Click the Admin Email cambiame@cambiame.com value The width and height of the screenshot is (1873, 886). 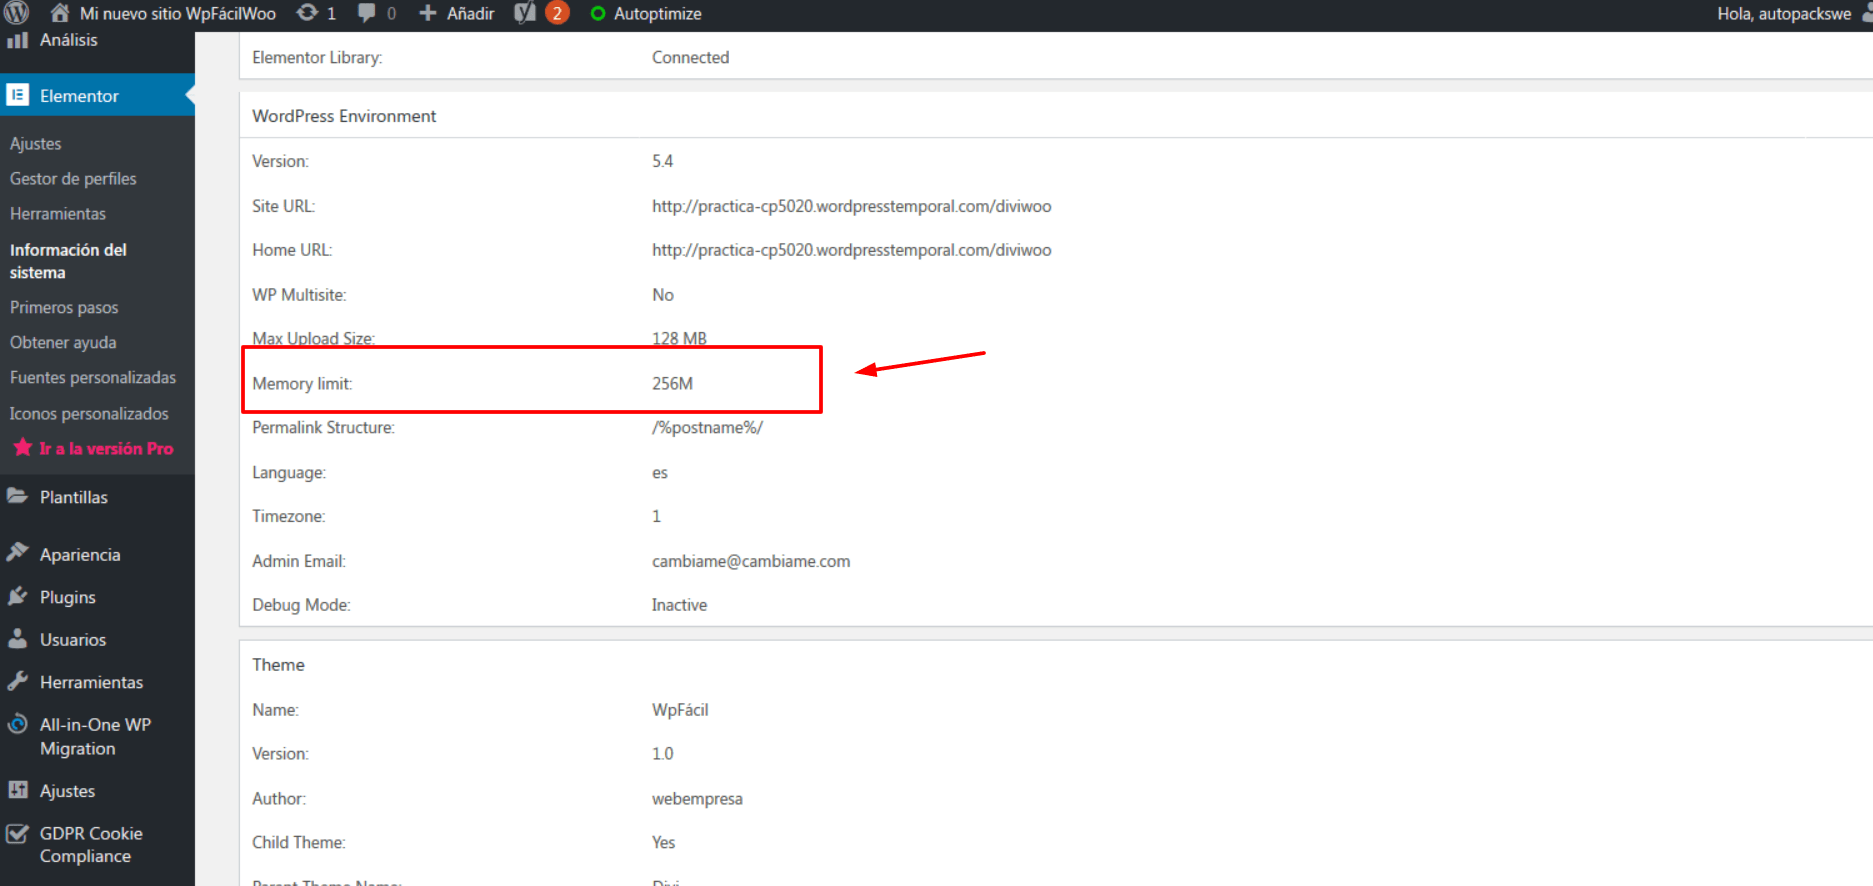click(x=751, y=561)
